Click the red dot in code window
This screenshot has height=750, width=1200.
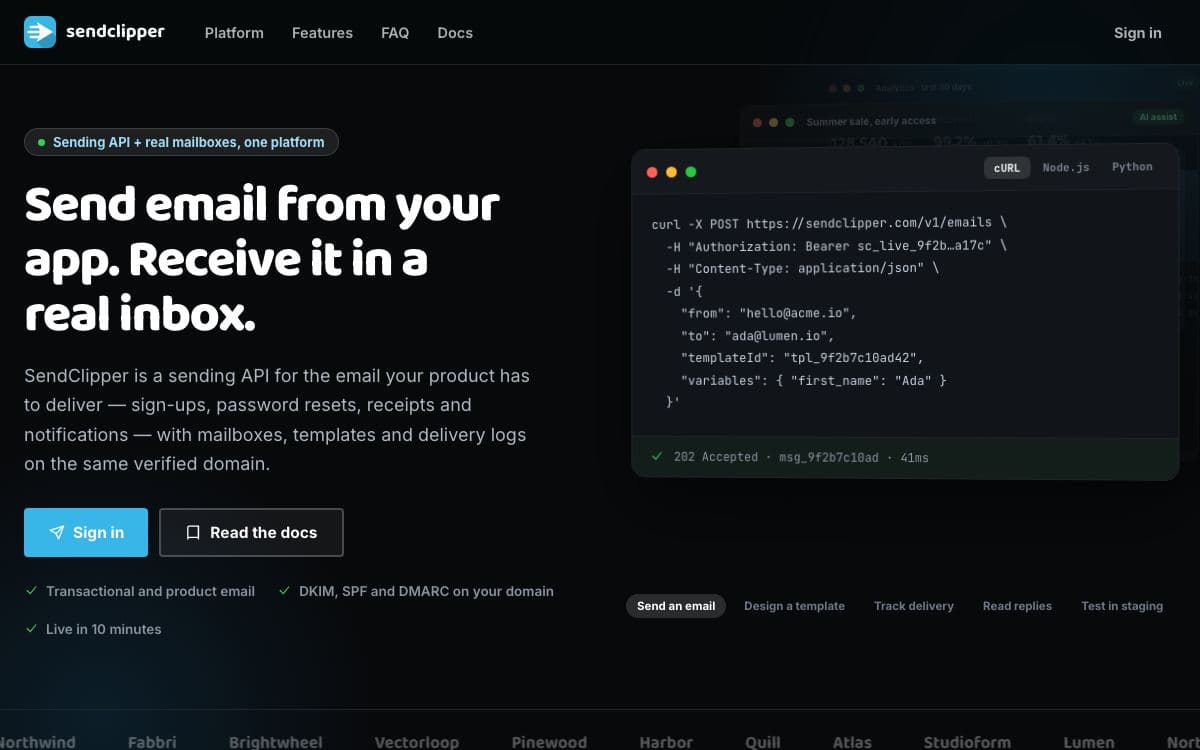652,172
